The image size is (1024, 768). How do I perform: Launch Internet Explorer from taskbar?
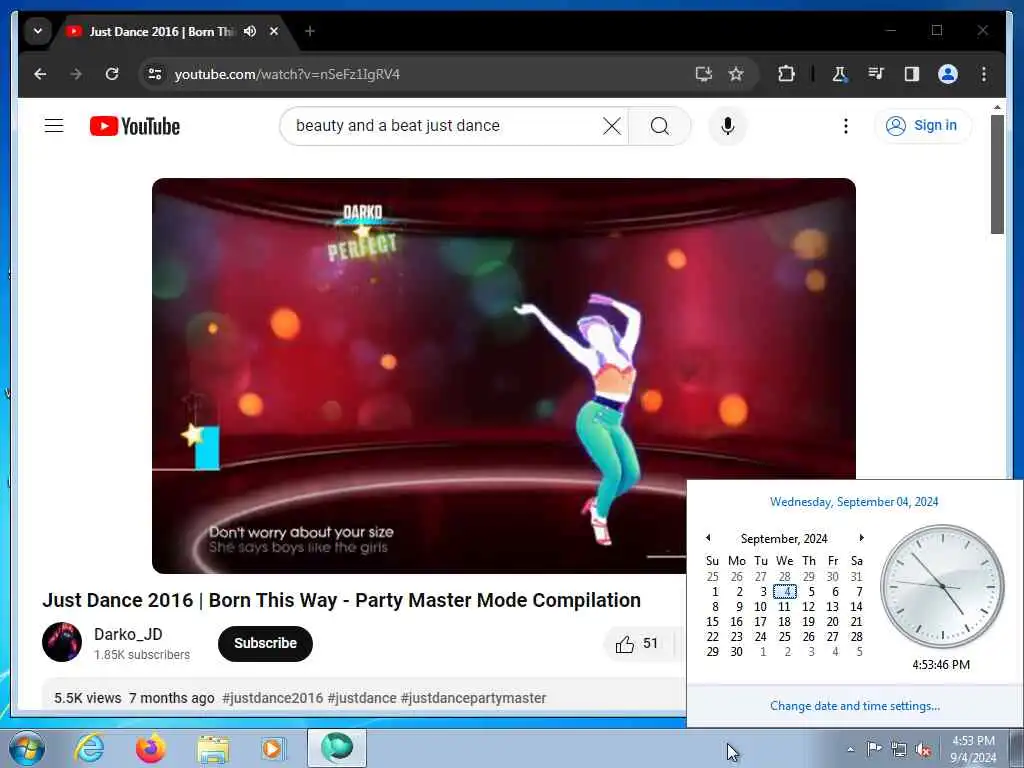(89, 748)
